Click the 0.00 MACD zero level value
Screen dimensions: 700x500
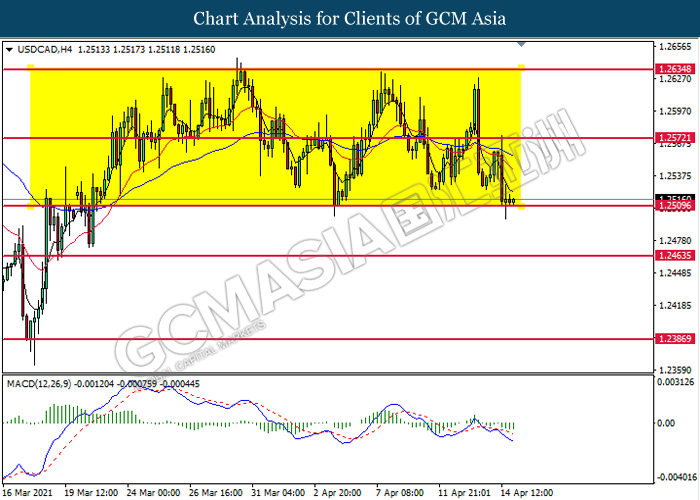click(667, 423)
